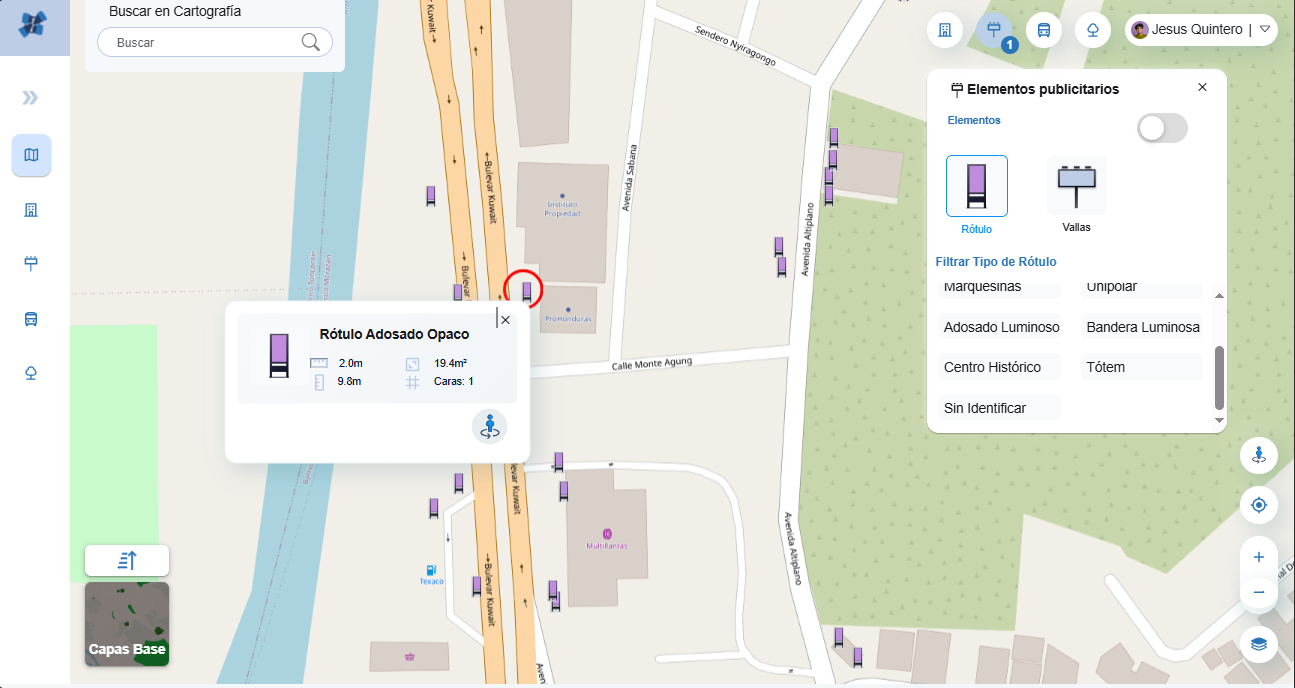
Task: Expand the left sidebar with double chevron
Action: tap(31, 97)
